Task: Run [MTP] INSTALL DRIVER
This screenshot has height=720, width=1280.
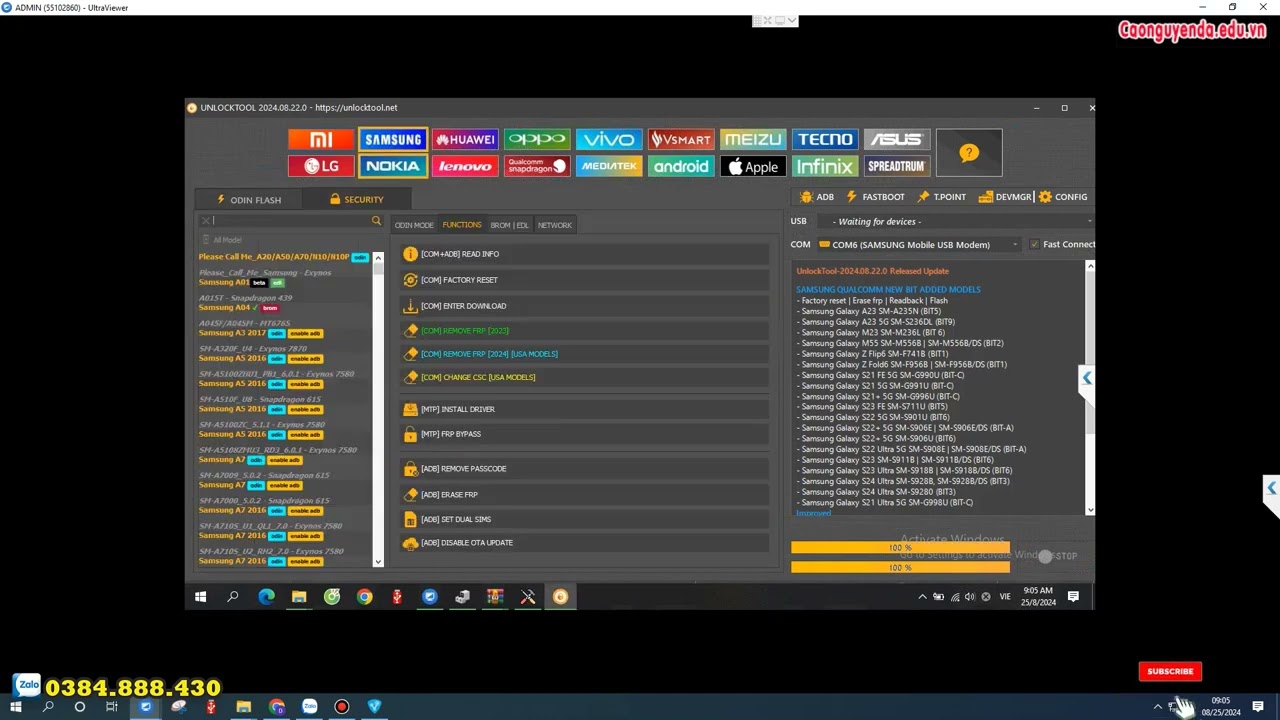Action: pos(585,409)
